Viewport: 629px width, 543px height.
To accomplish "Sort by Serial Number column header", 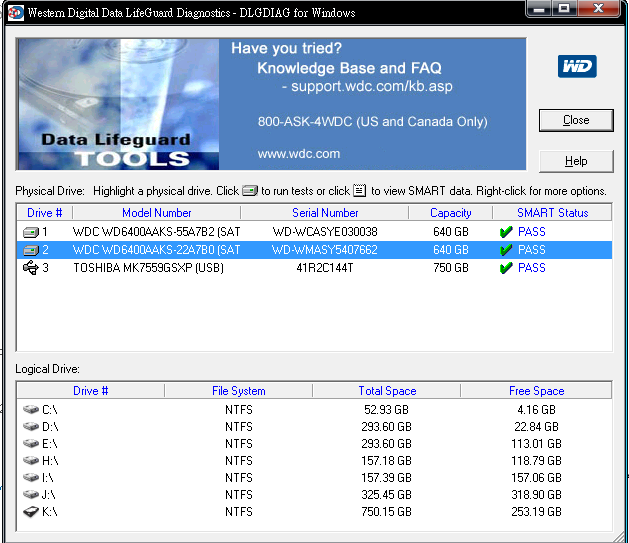I will (x=325, y=213).
